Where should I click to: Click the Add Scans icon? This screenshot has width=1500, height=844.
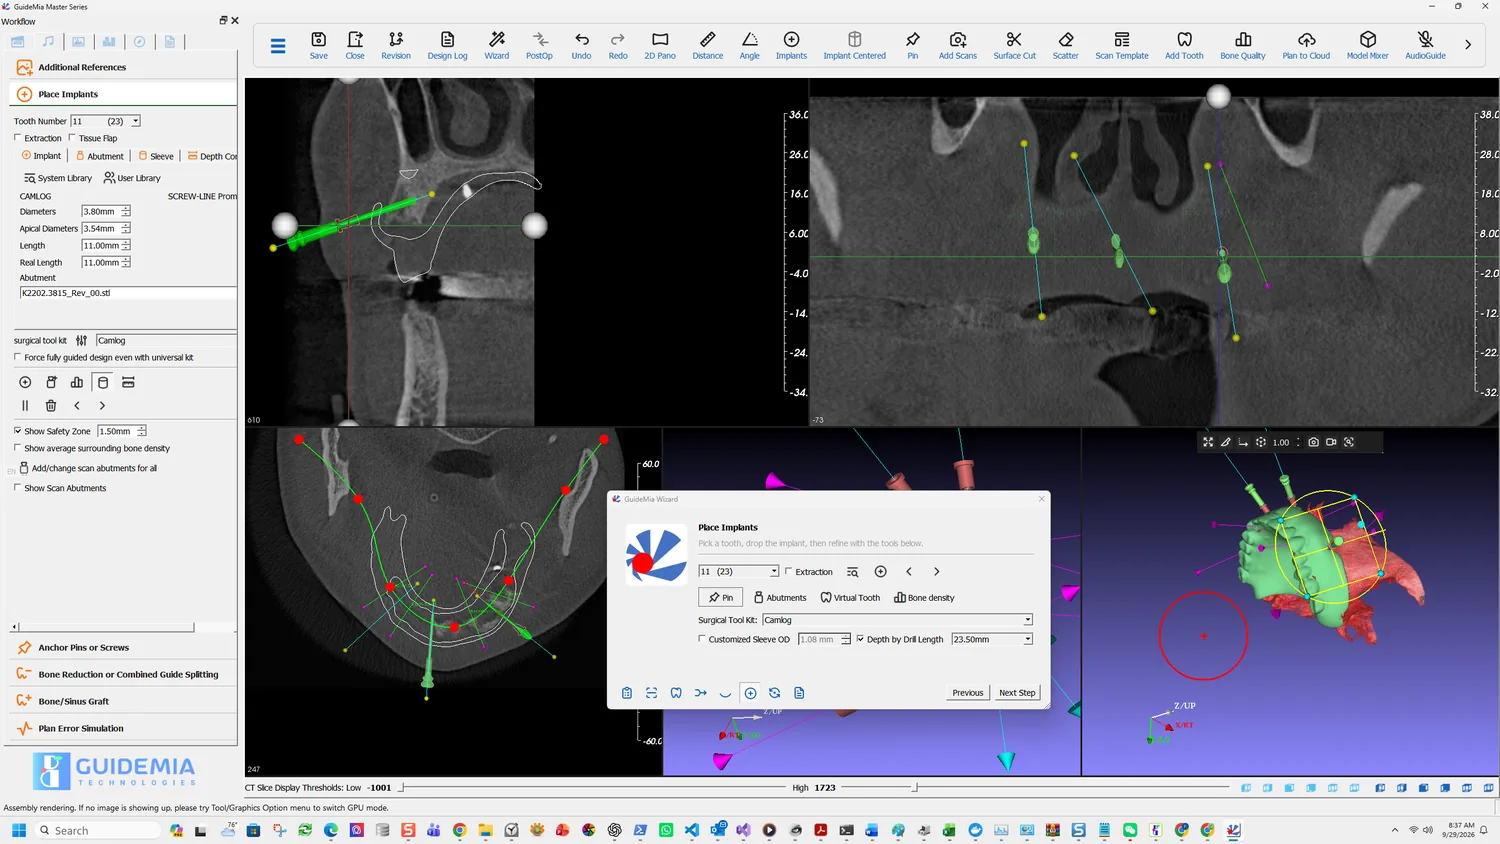point(958,45)
